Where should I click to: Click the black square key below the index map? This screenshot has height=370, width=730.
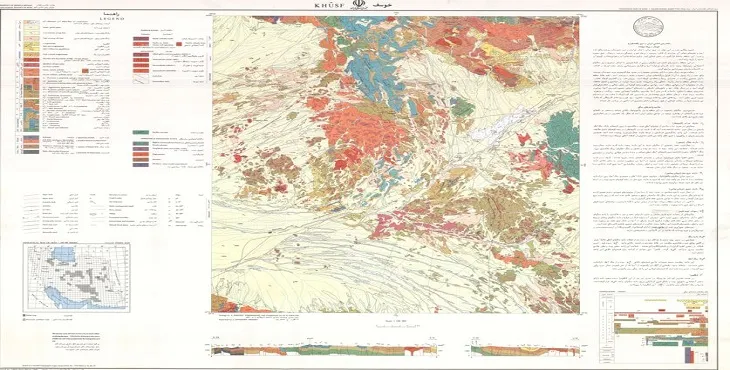click(25, 316)
